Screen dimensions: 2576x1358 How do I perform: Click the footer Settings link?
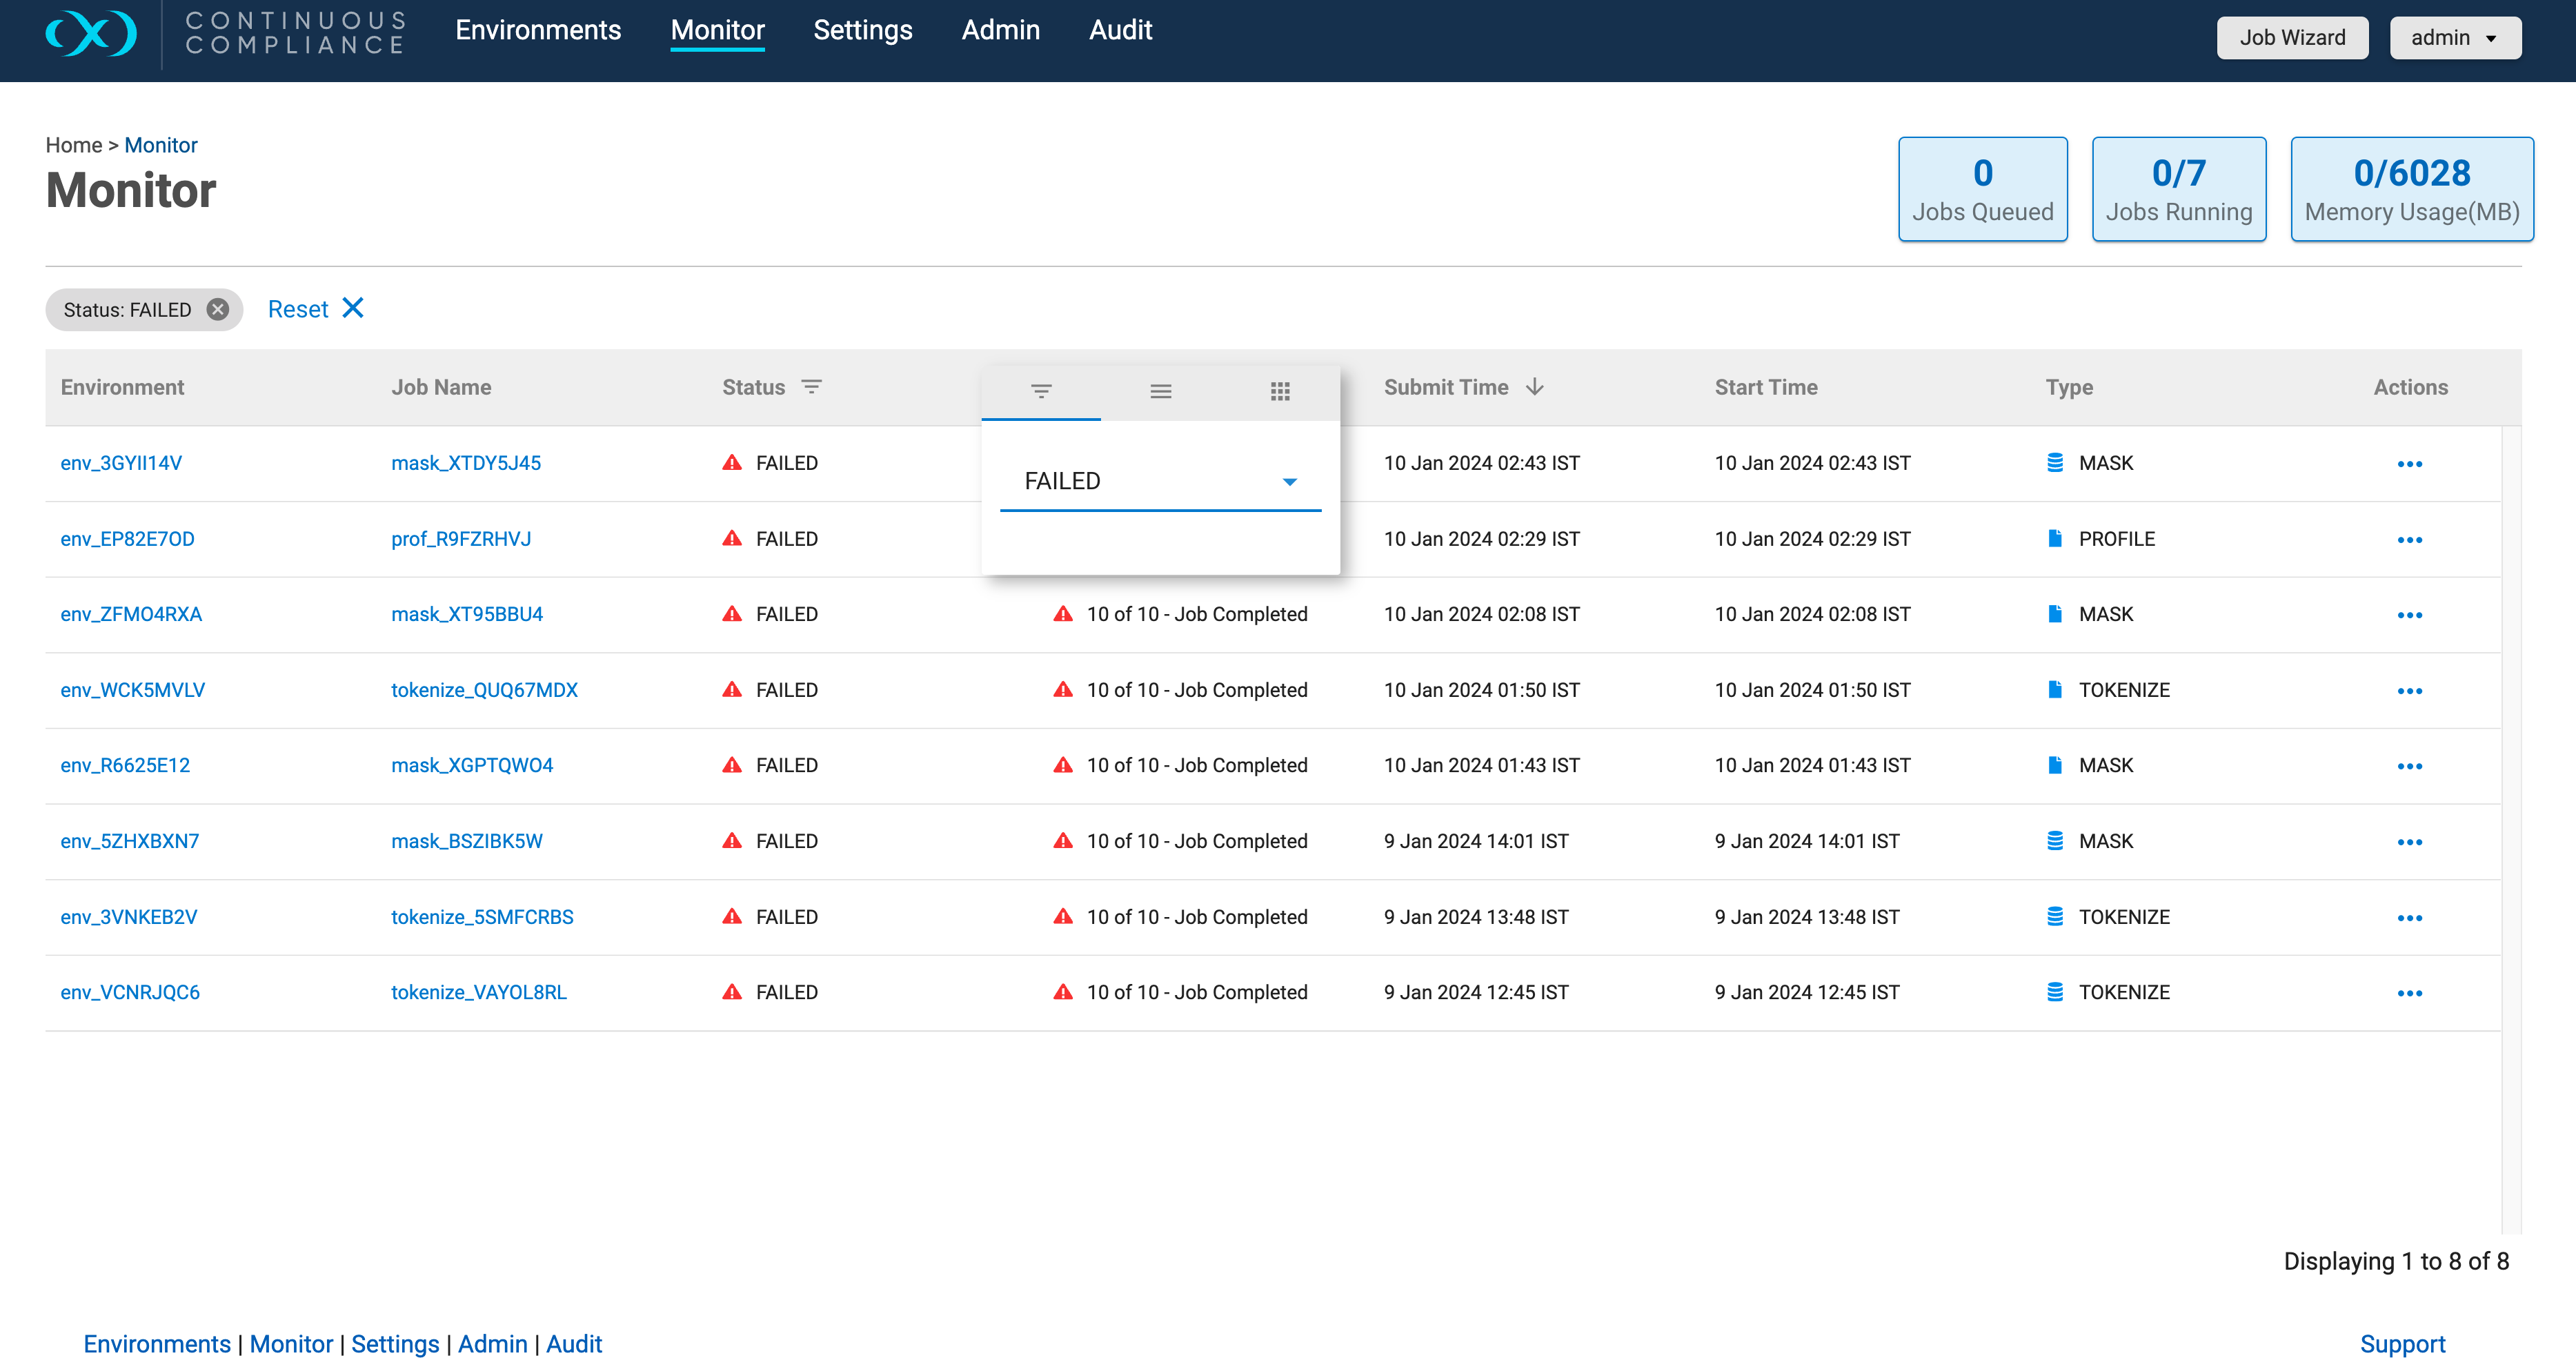click(395, 1344)
